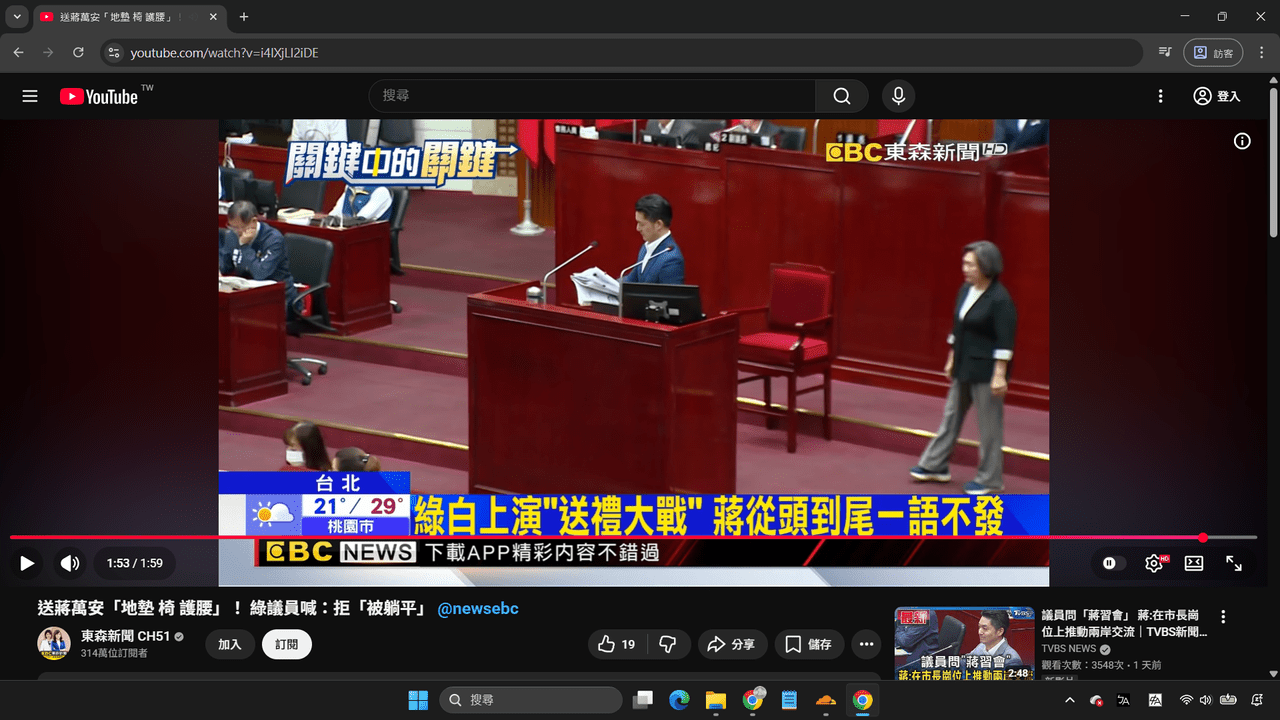Click the search magnifier button
The height and width of the screenshot is (720, 1280).
842,96
